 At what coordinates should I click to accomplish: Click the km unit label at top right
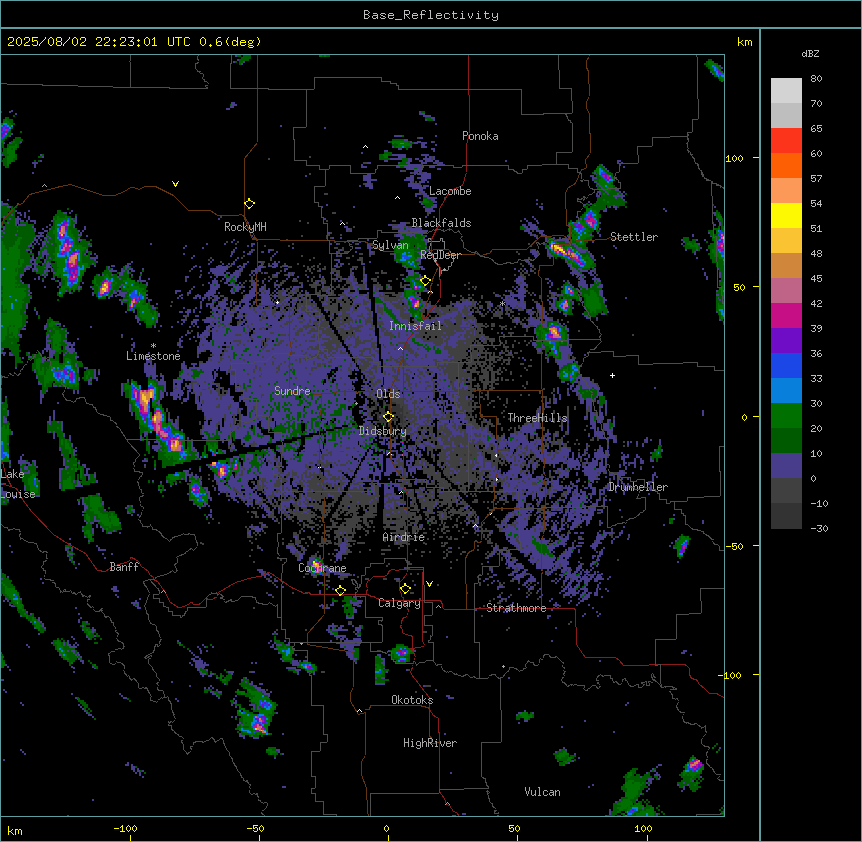[745, 42]
